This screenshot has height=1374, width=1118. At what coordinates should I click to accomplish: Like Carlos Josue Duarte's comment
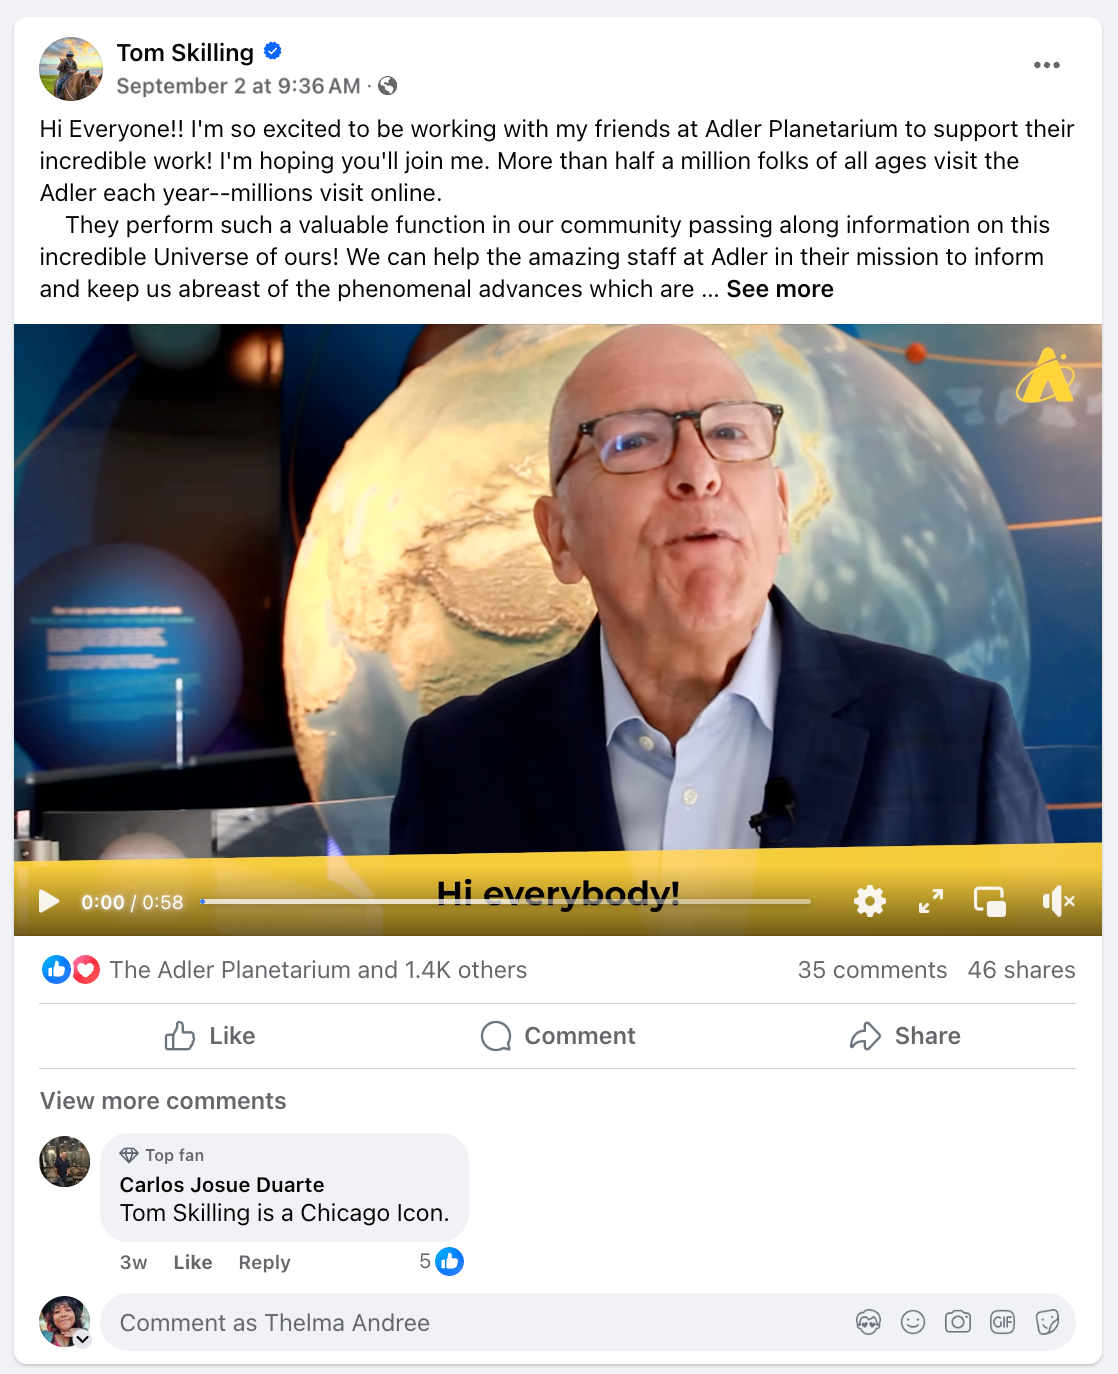193,1262
